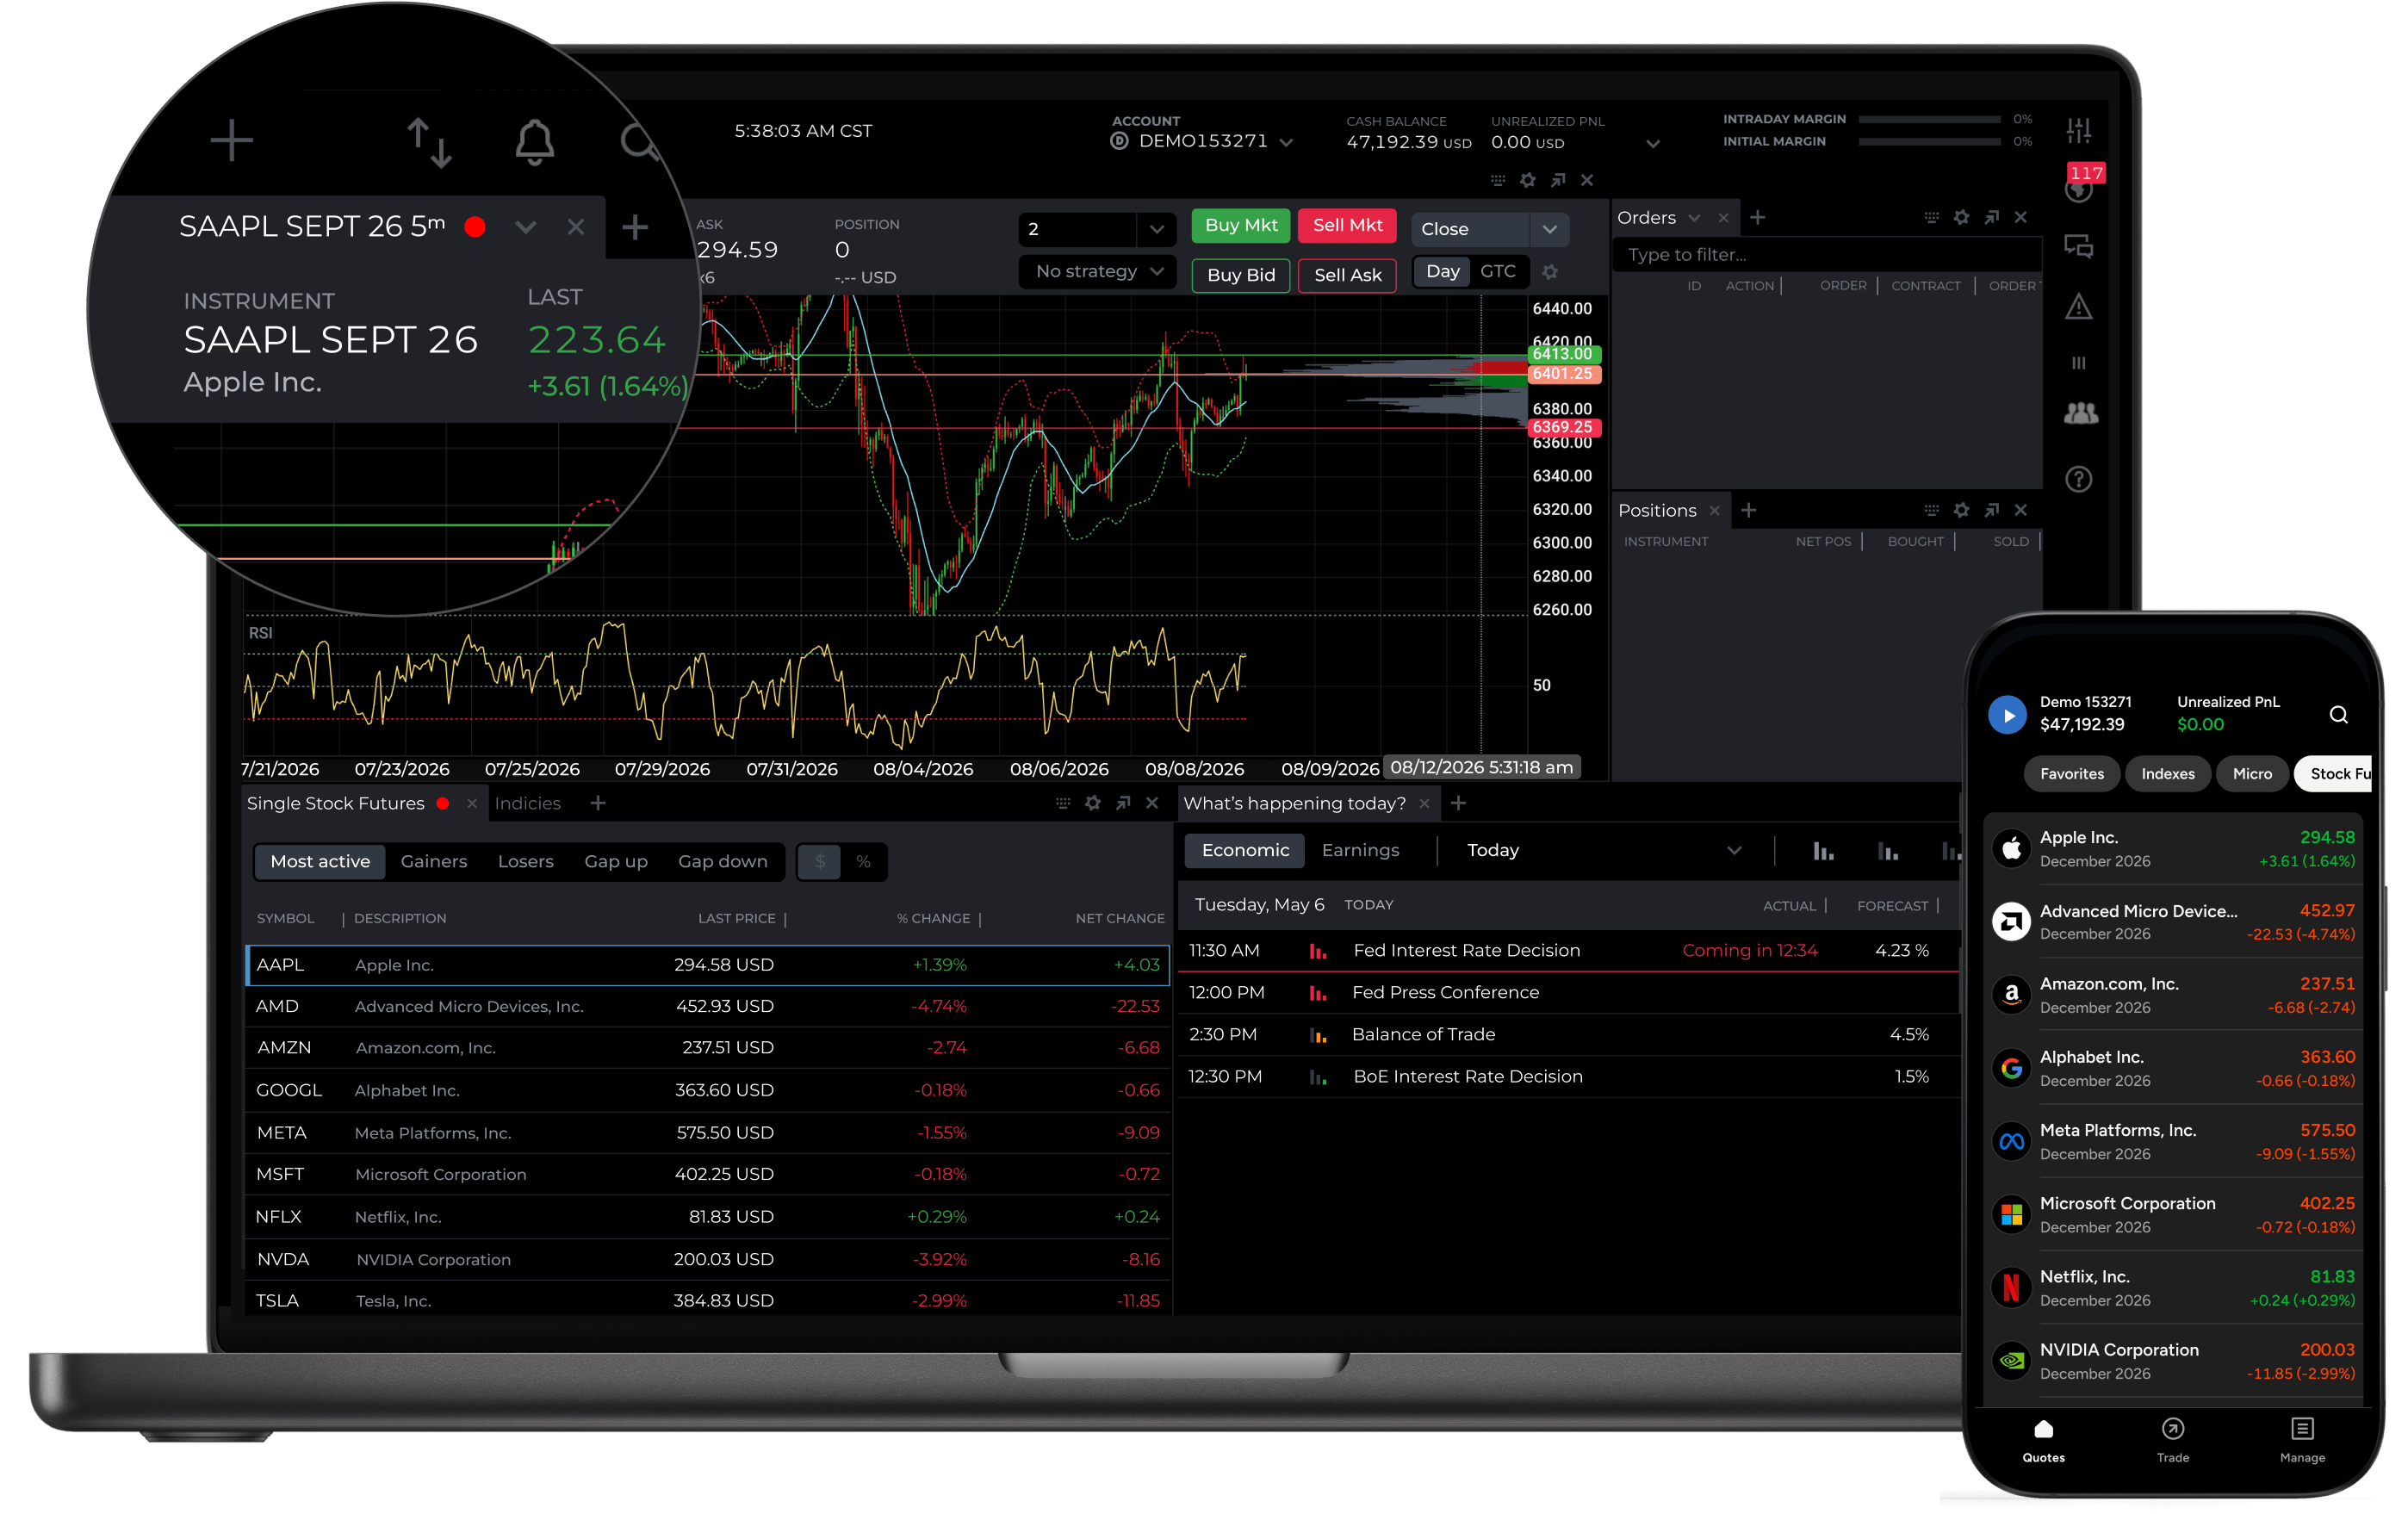Open Orders panel gear settings
The image size is (2408, 1514).
[x=1960, y=217]
